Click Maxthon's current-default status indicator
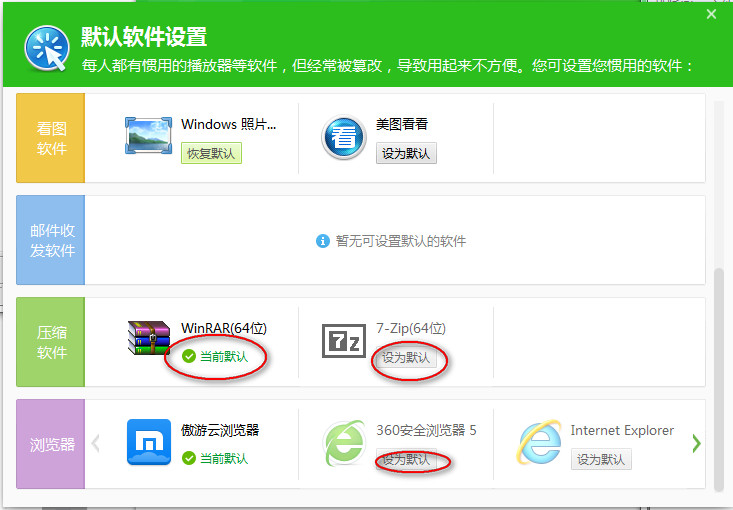Viewport: 733px width, 510px height. click(214, 458)
